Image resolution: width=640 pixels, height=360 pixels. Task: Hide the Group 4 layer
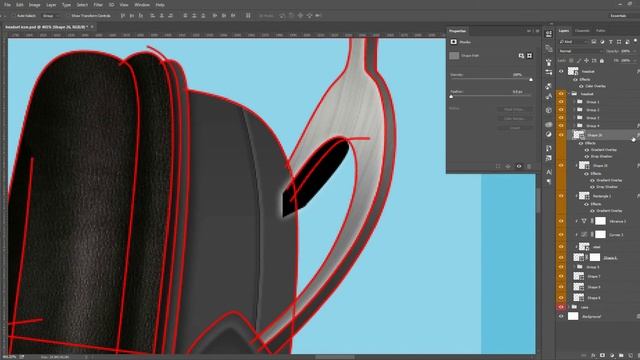[561, 126]
